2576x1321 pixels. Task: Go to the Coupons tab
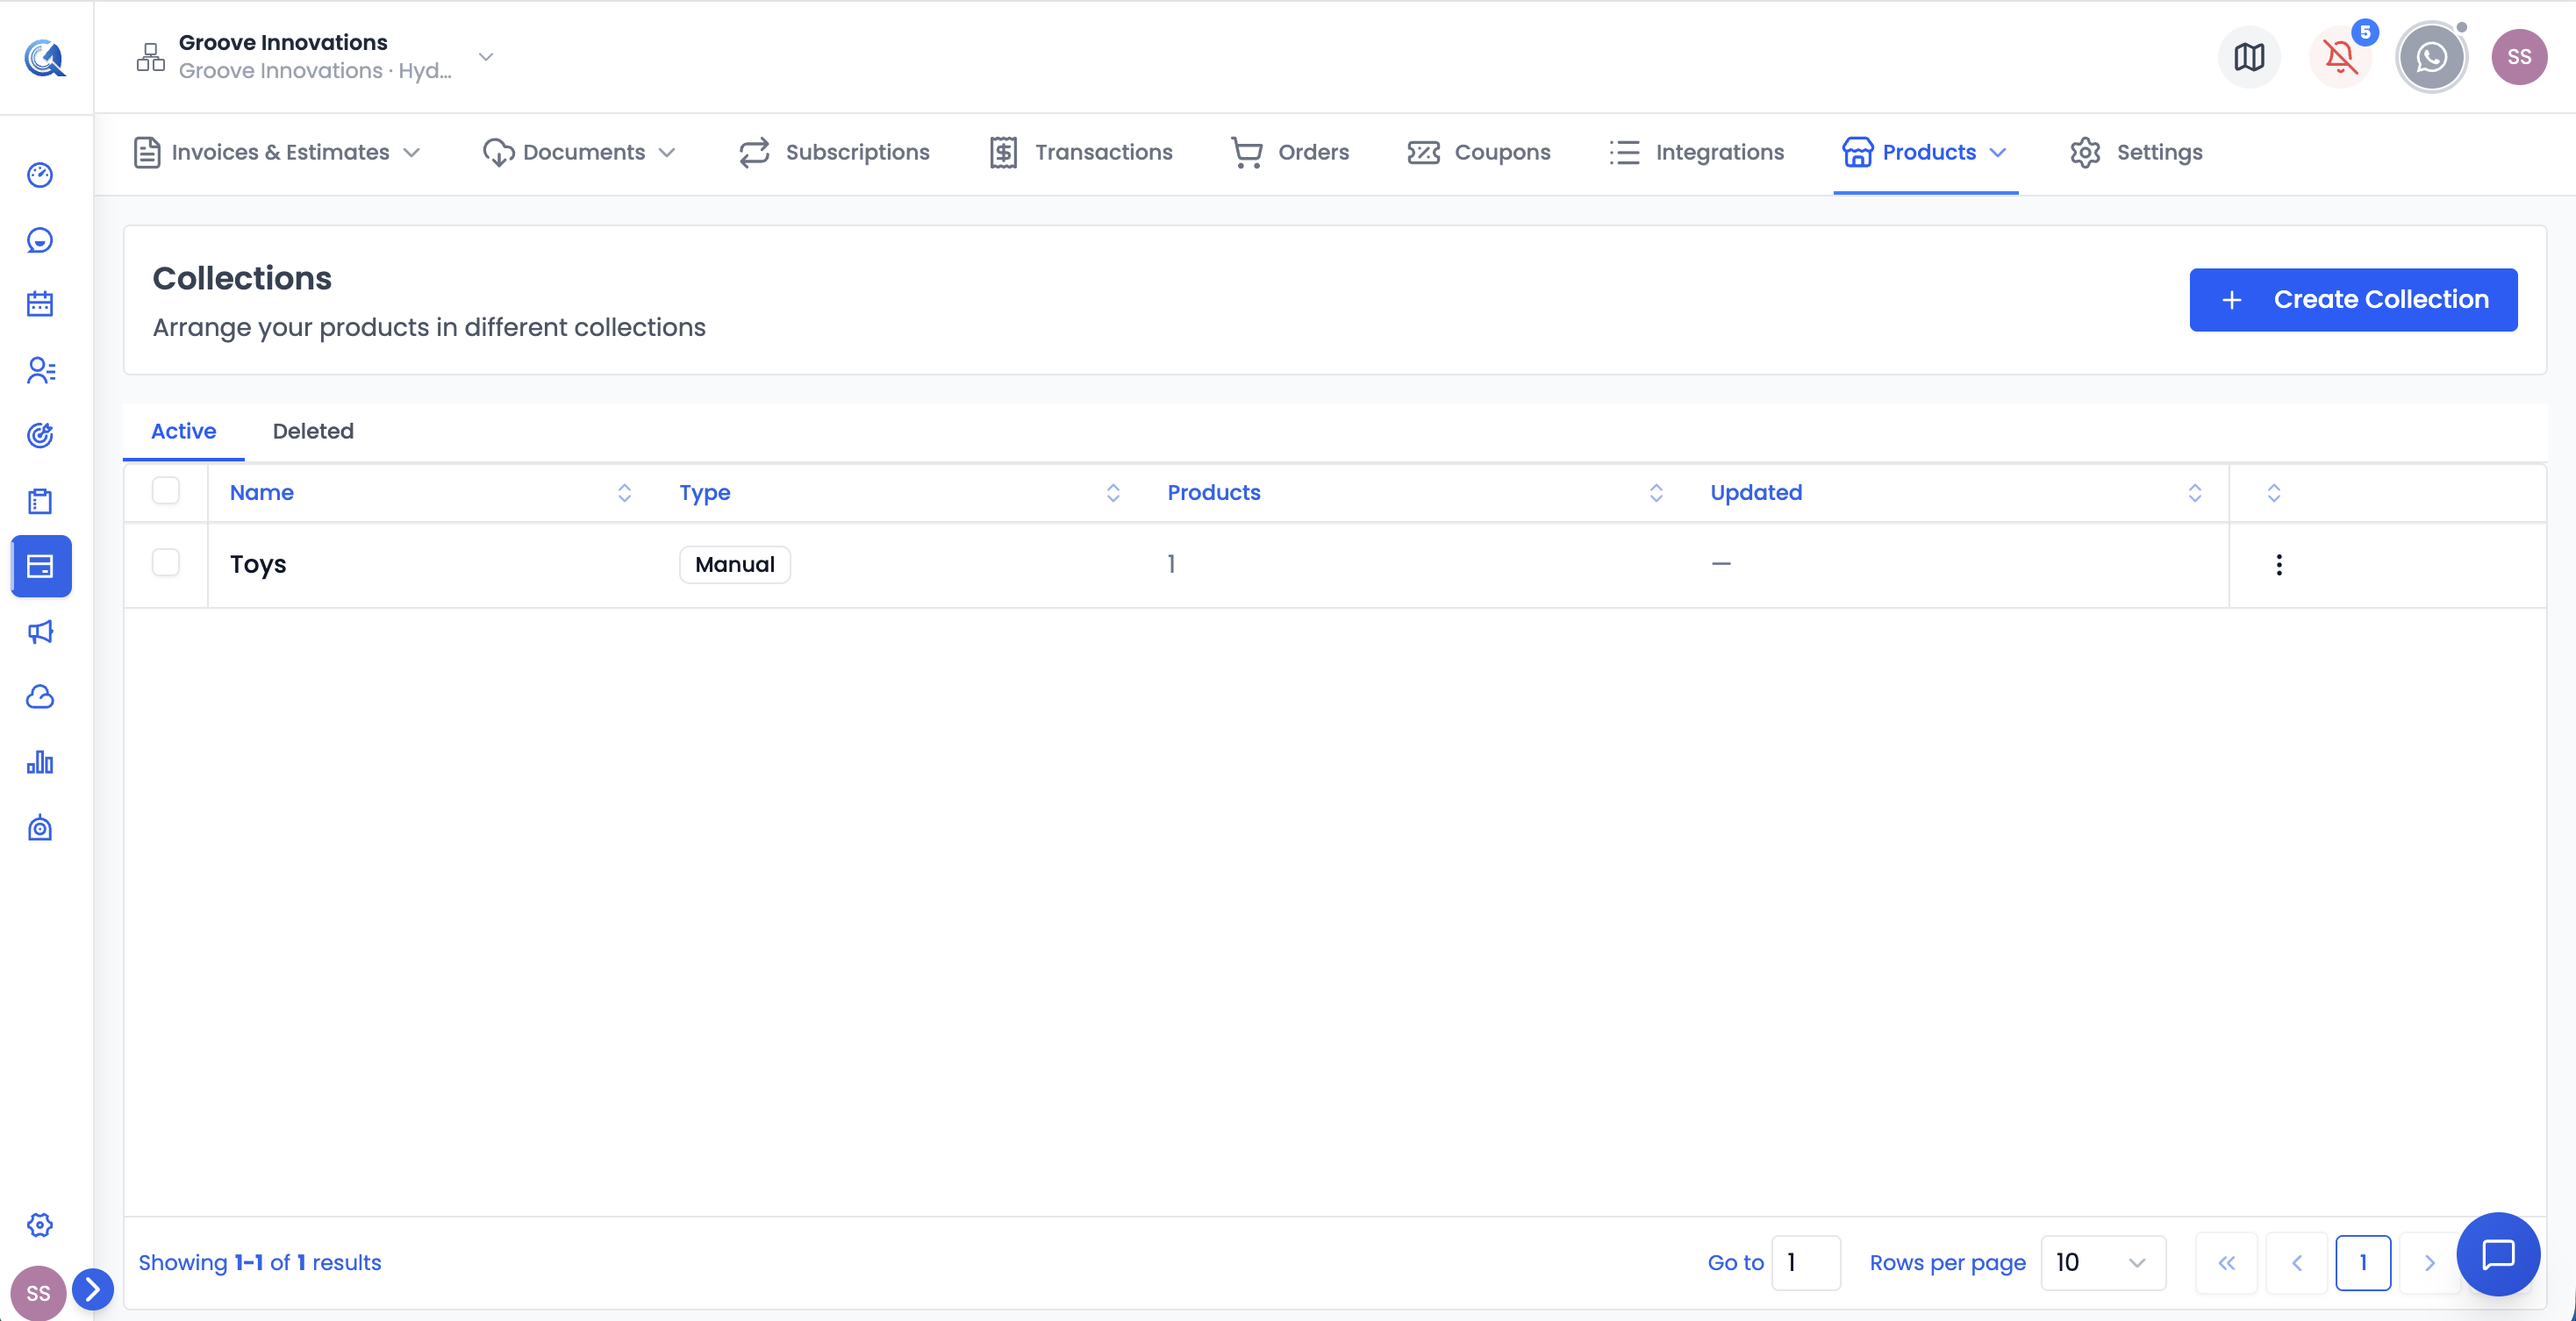coord(1479,152)
